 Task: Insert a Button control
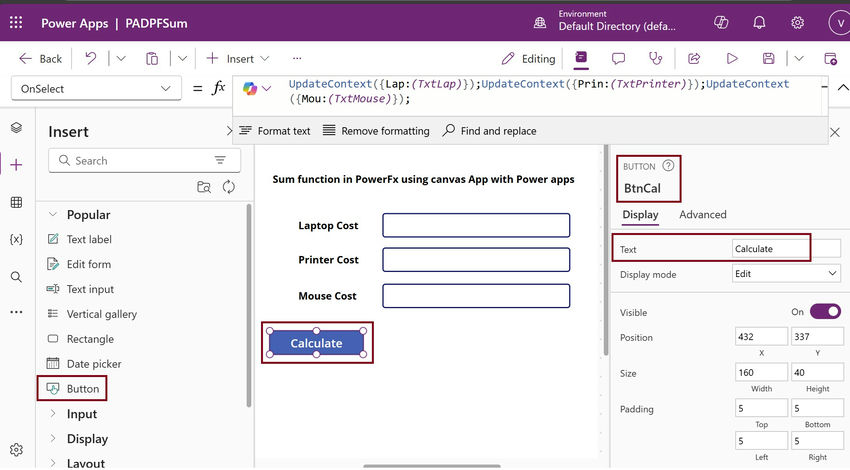point(73,389)
